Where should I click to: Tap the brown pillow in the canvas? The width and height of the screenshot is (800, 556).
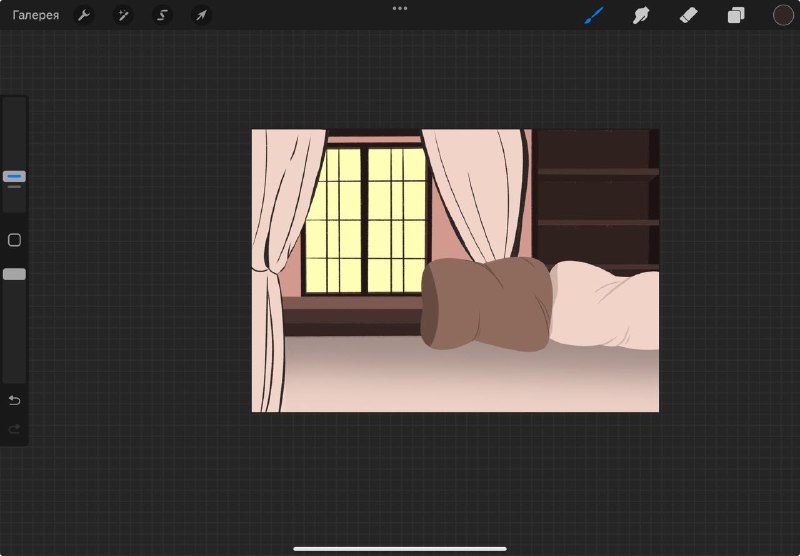pyautogui.click(x=486, y=304)
